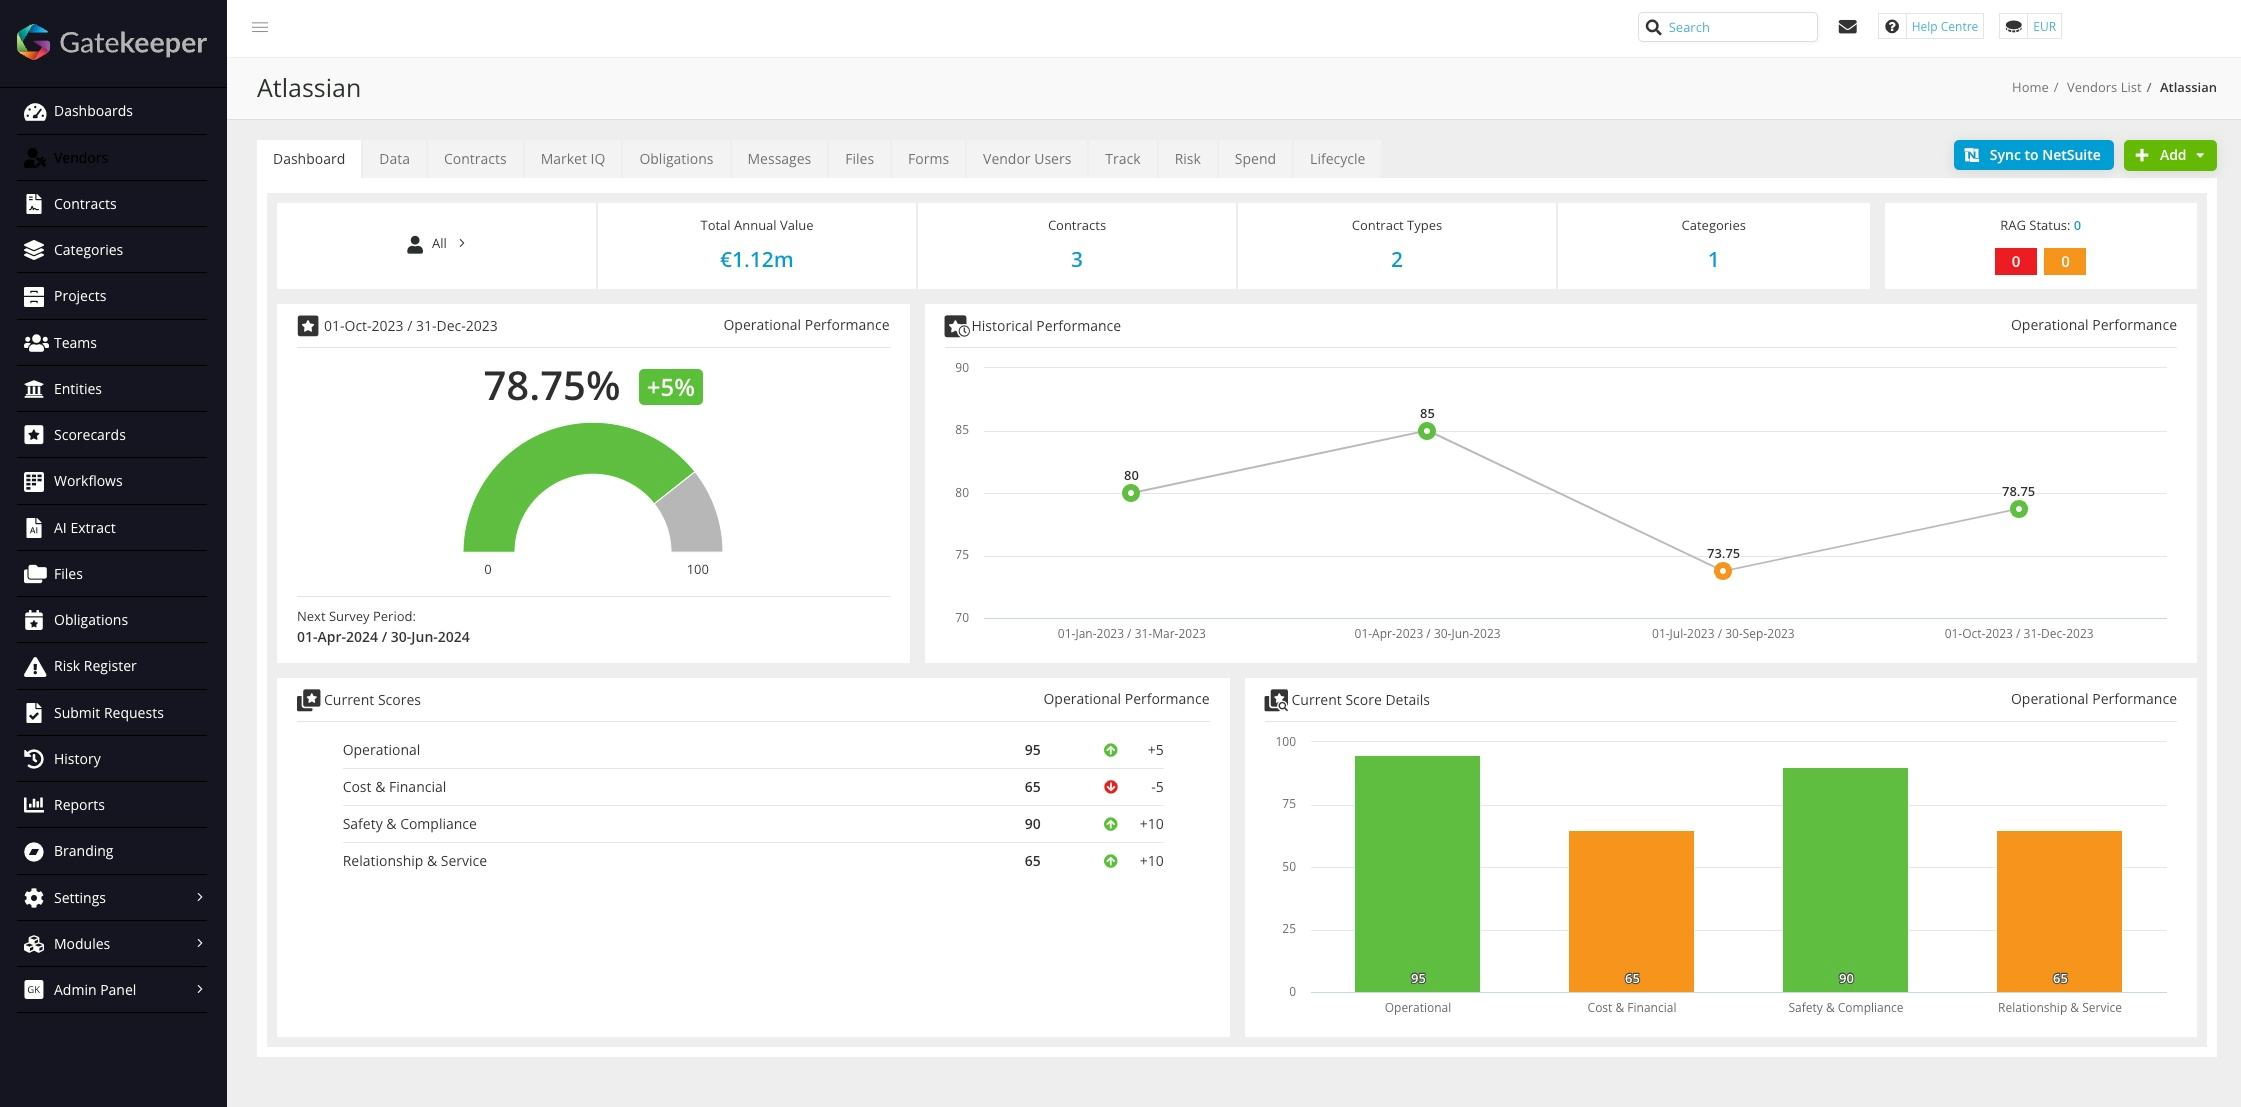Click the 85 data point on the chart

[1427, 431]
